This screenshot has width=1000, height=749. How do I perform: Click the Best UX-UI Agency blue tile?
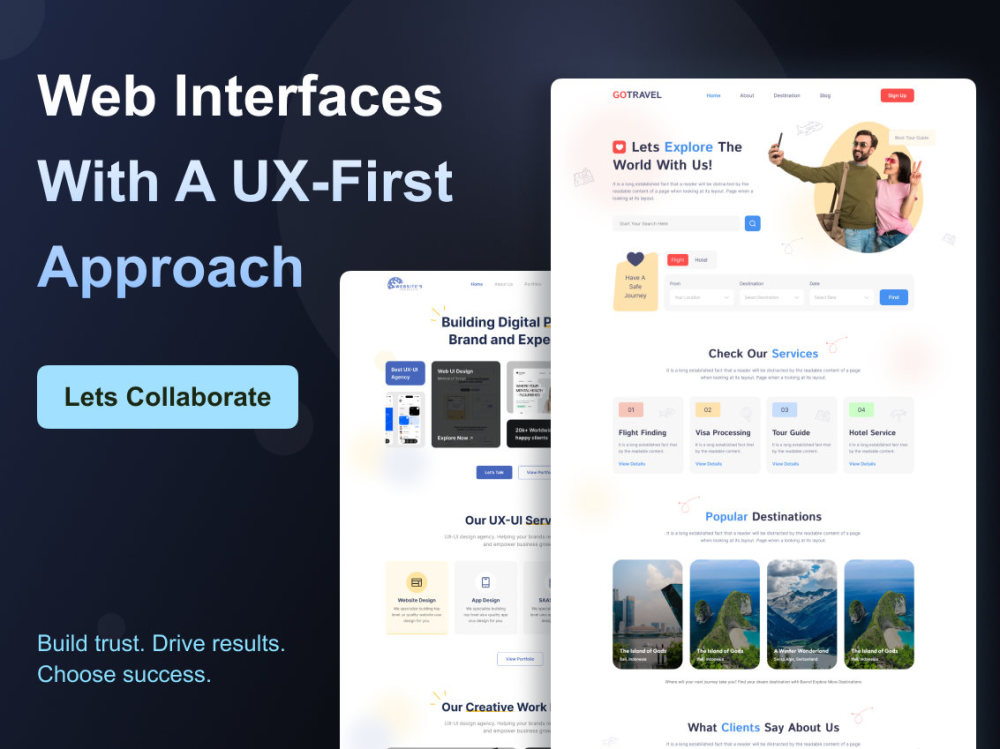[405, 373]
